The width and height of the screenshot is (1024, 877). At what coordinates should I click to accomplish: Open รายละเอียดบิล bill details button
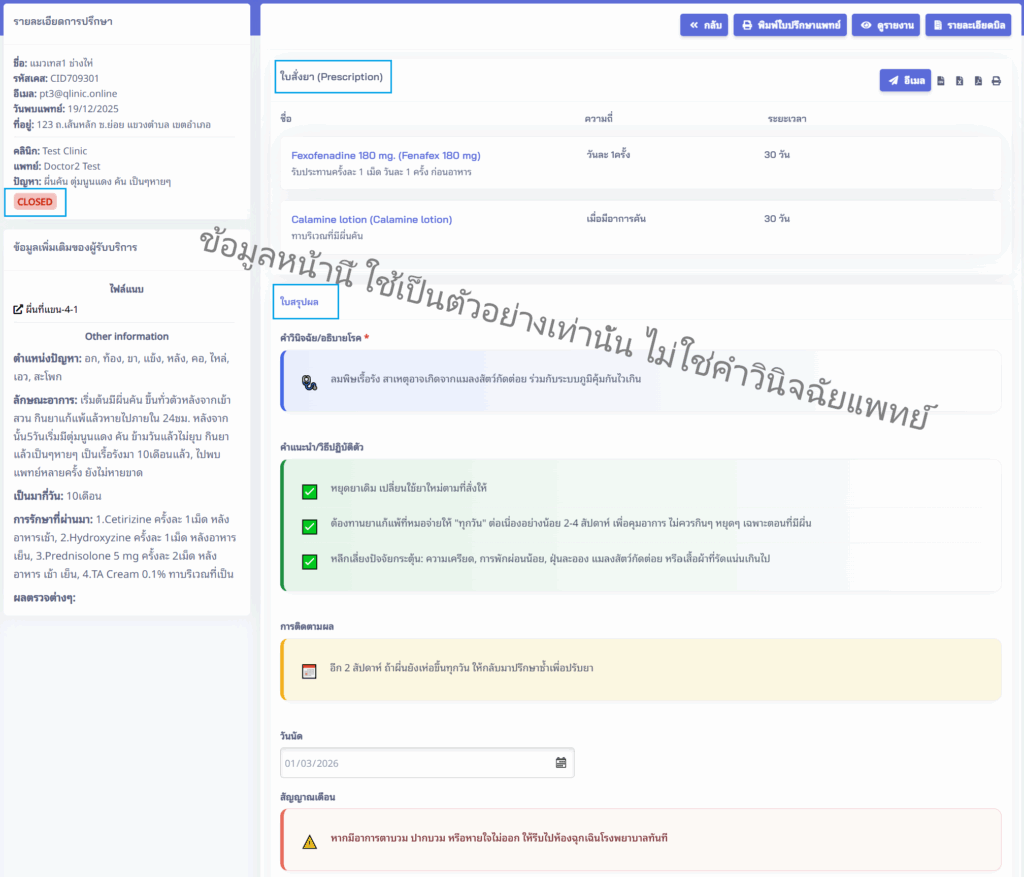(968, 25)
